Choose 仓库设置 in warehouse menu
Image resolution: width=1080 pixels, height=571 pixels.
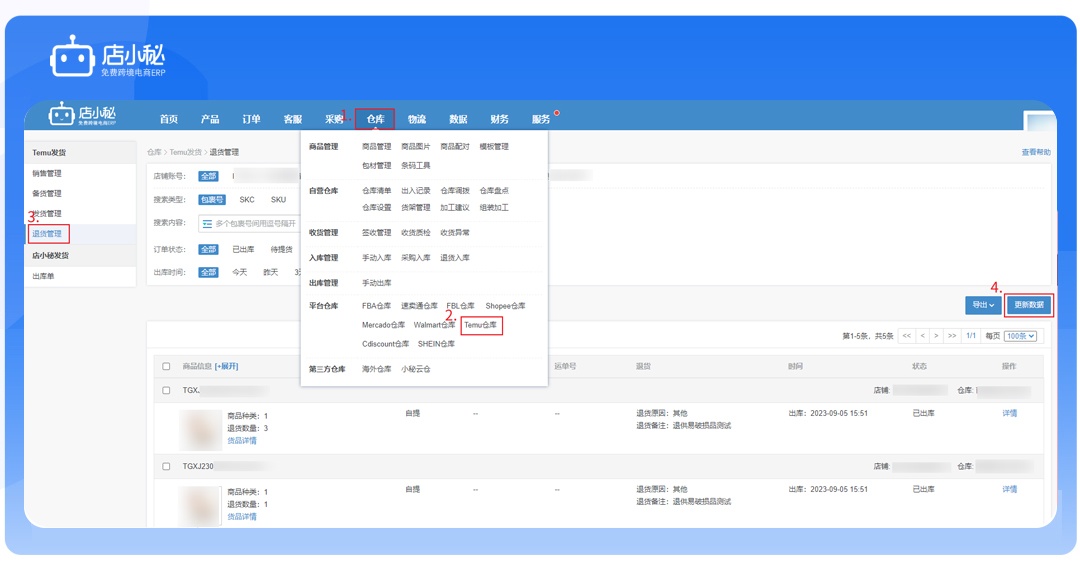click(376, 207)
